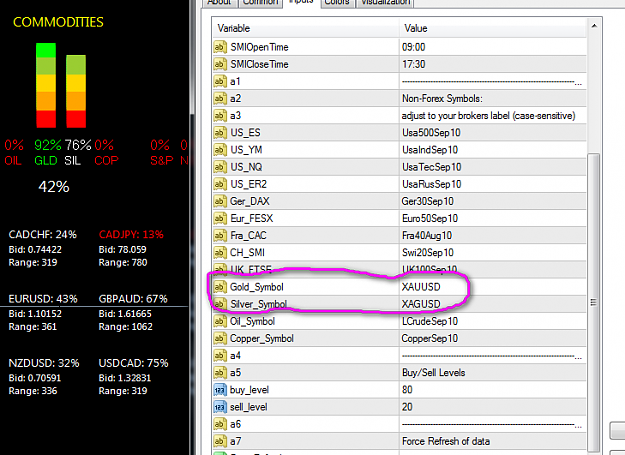
Task: Click the Variable column header
Action: pos(305,28)
